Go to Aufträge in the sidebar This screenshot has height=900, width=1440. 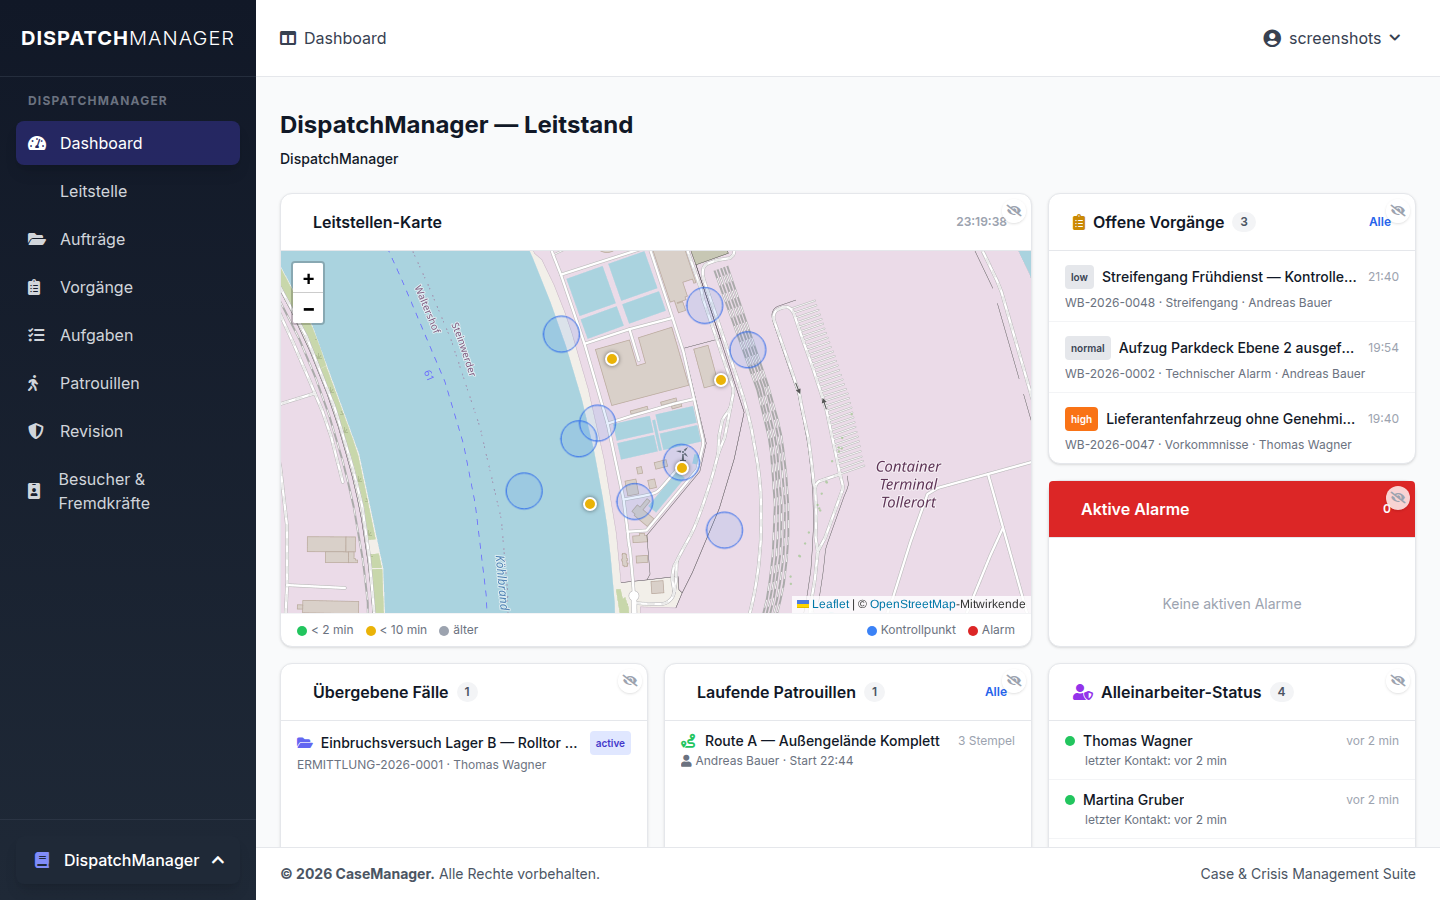tap(128, 239)
